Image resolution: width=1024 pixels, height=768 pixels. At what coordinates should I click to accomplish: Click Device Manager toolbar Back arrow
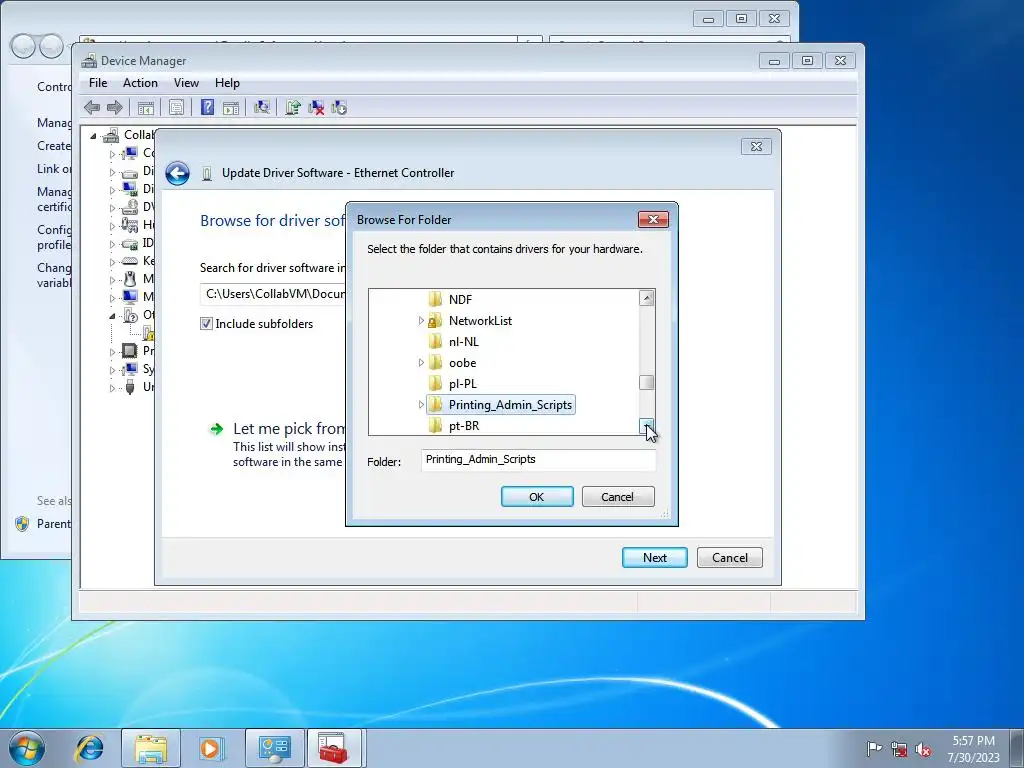click(x=92, y=107)
